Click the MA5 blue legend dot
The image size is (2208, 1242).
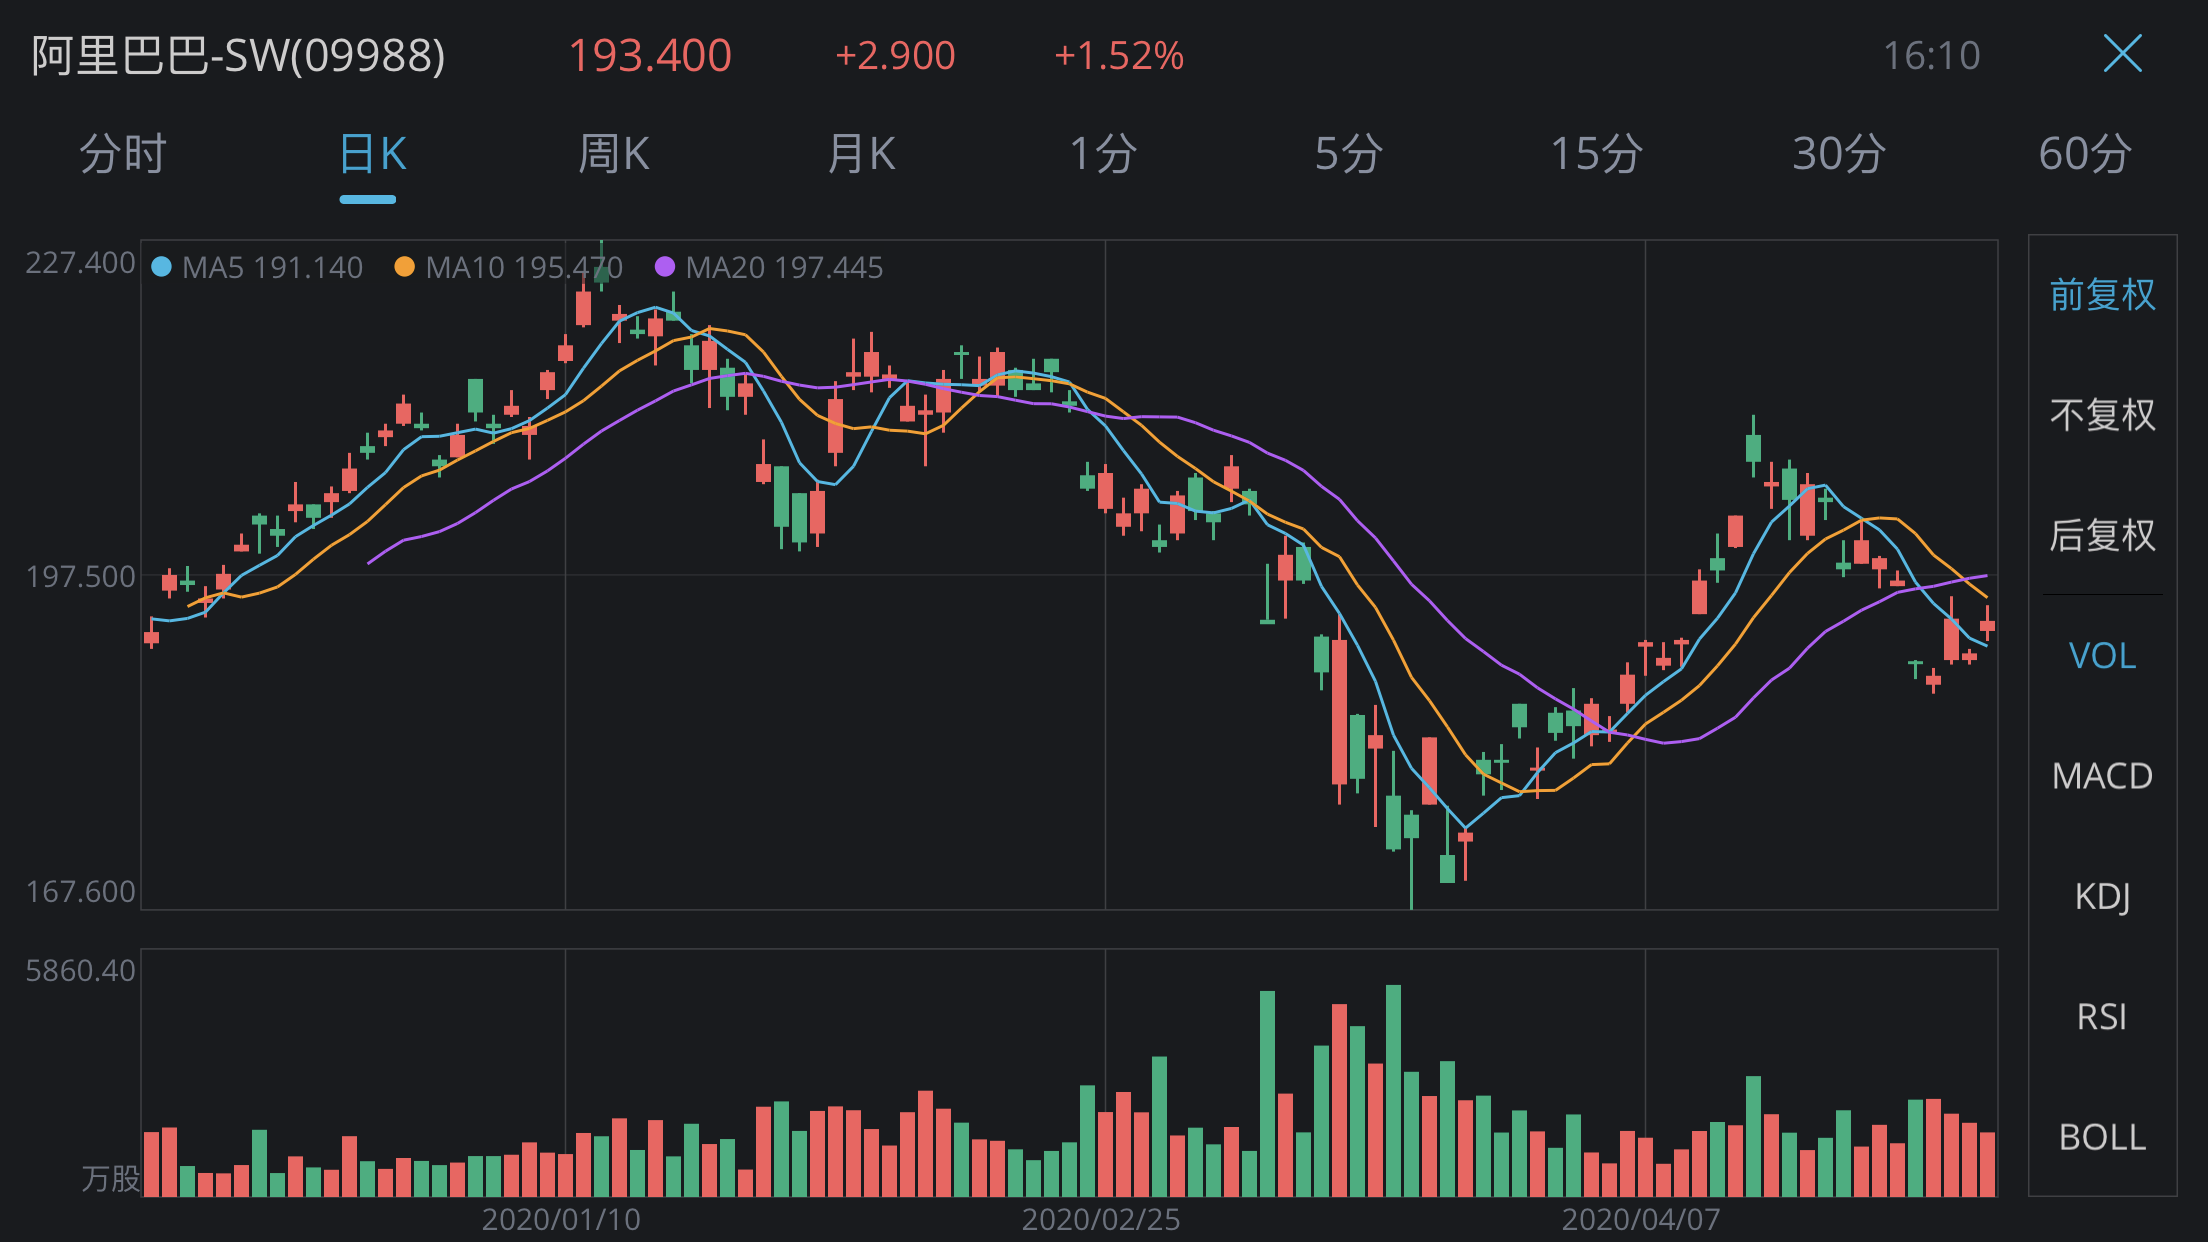point(161,267)
